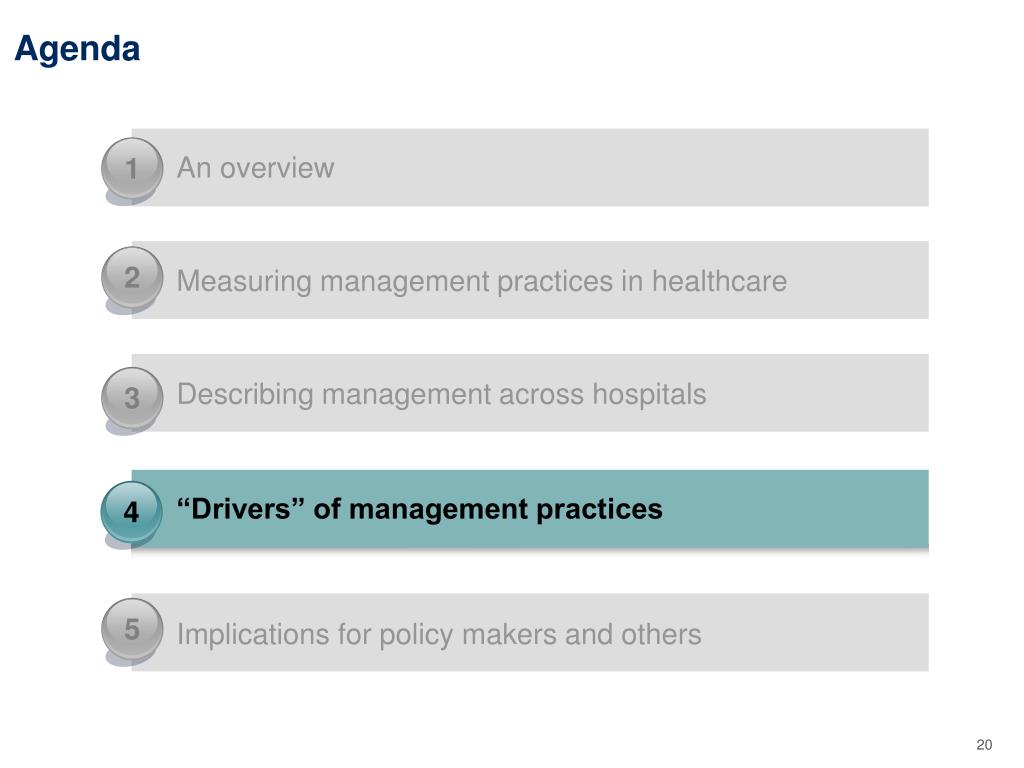Click the number 3 circle badge
The height and width of the screenshot is (768, 1024).
(131, 398)
